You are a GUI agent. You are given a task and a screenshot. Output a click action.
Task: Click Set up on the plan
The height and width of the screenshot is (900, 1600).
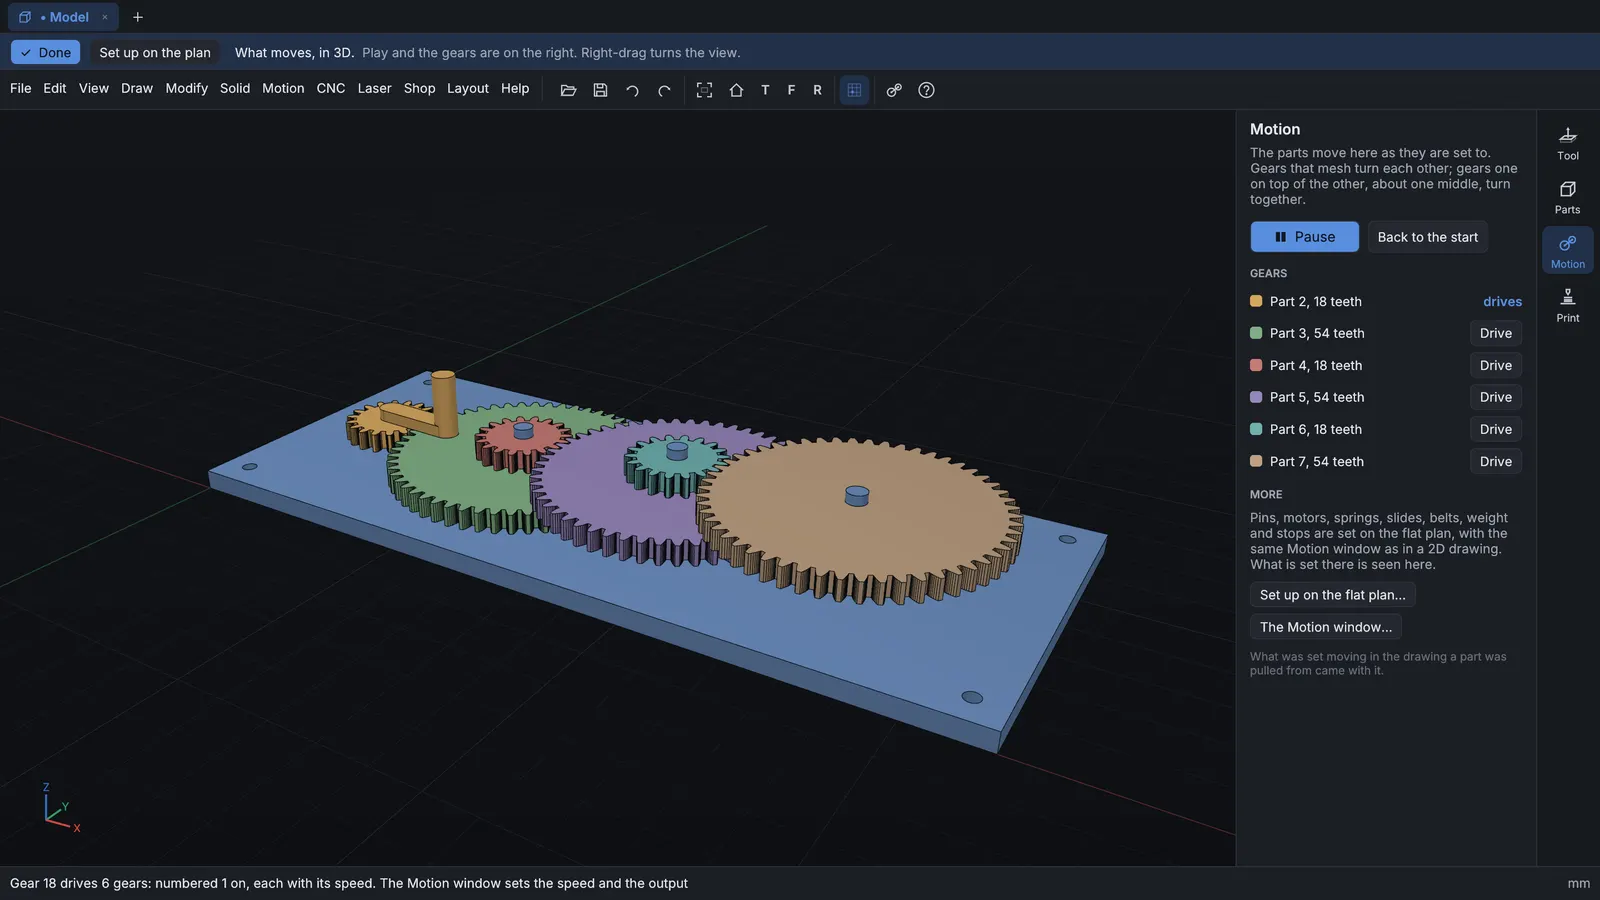point(155,52)
